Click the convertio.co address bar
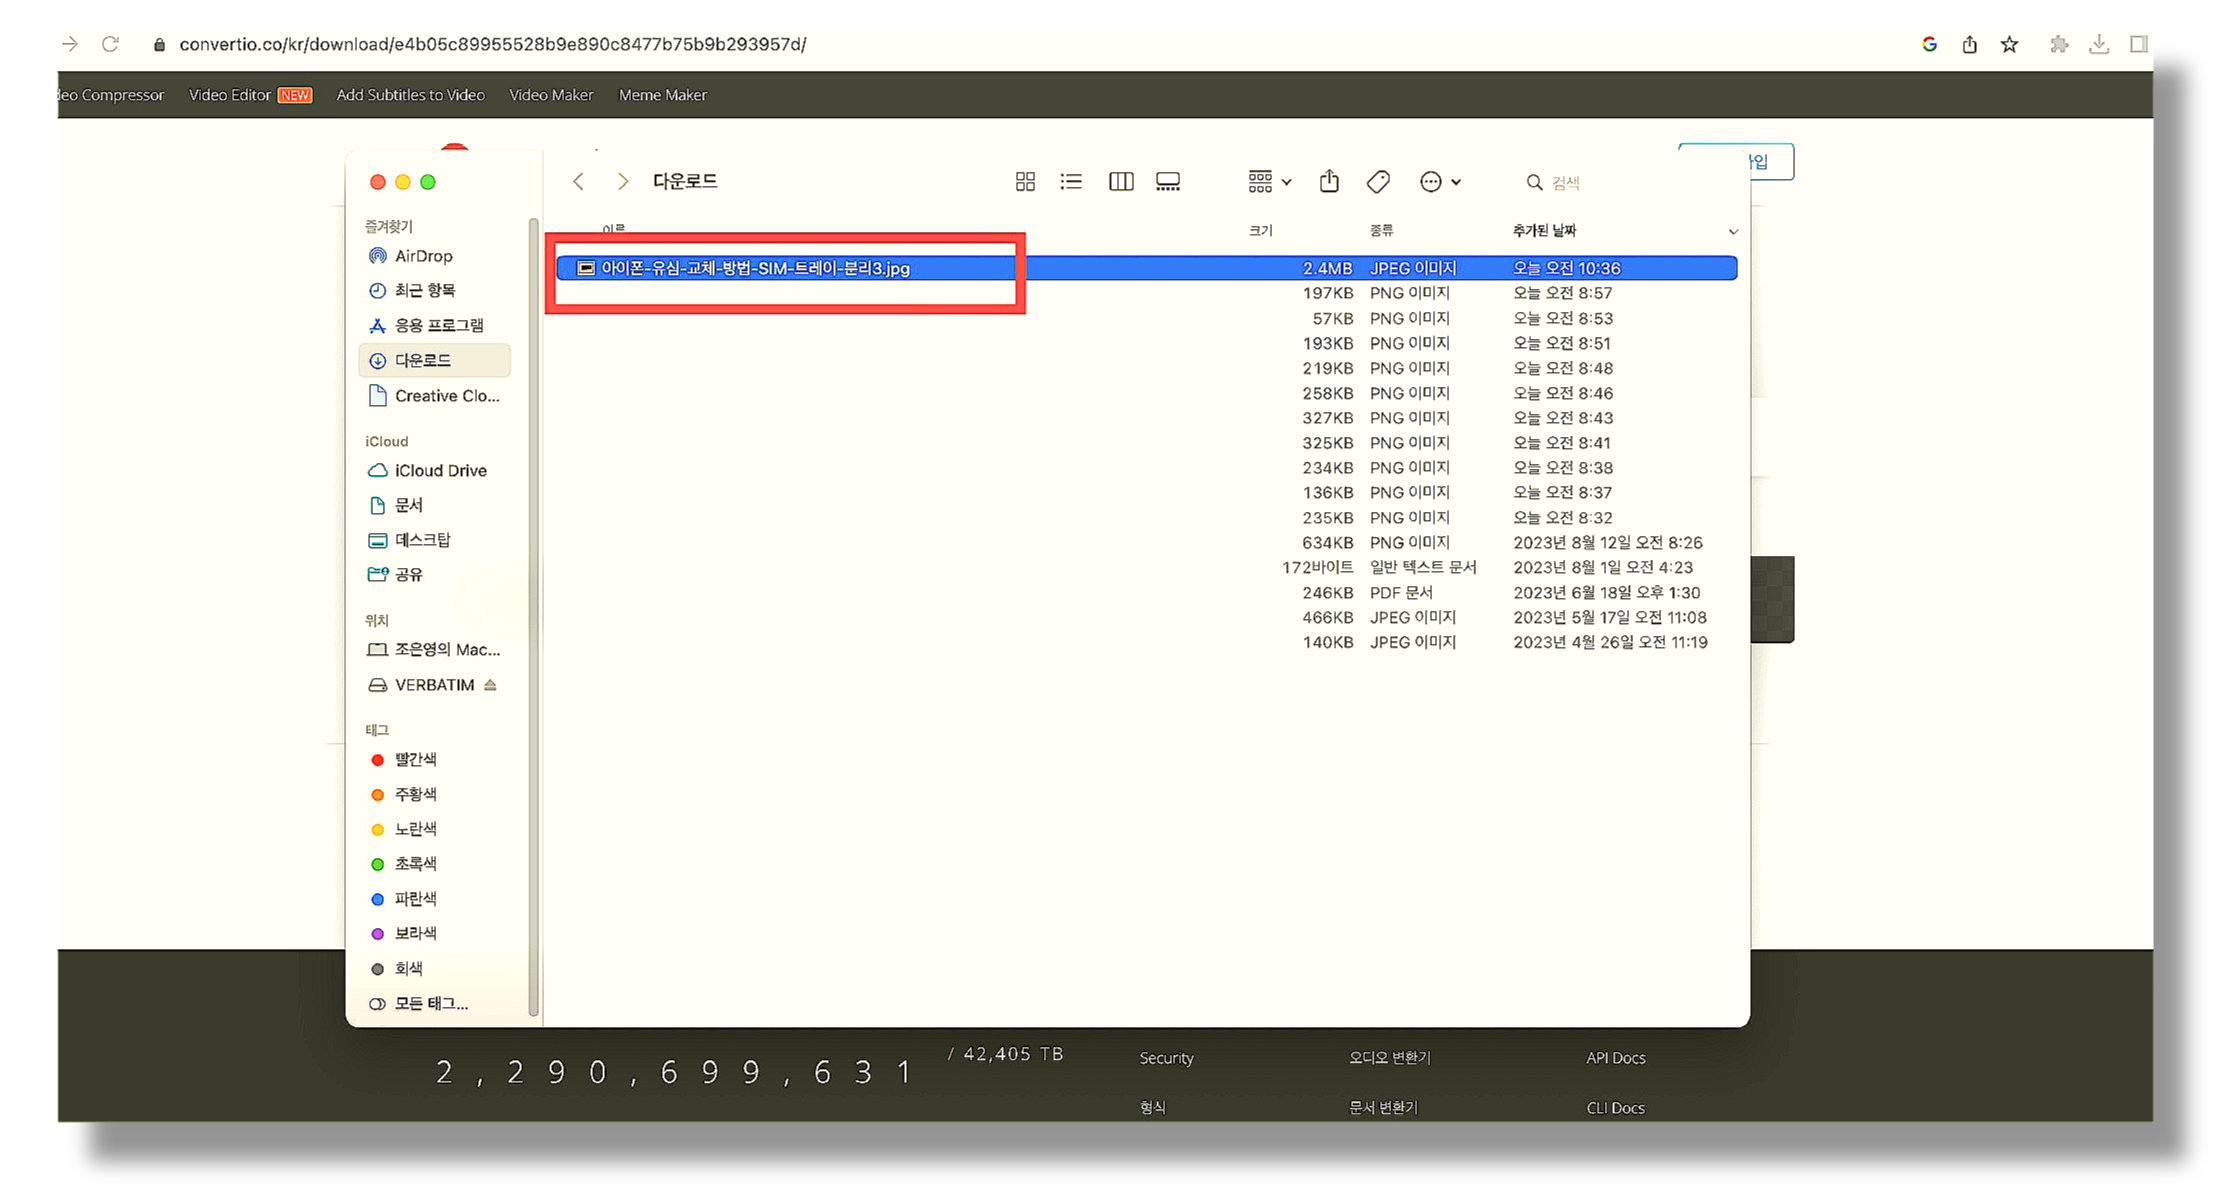Image resolution: width=2220 pixels, height=1192 pixels. [492, 44]
